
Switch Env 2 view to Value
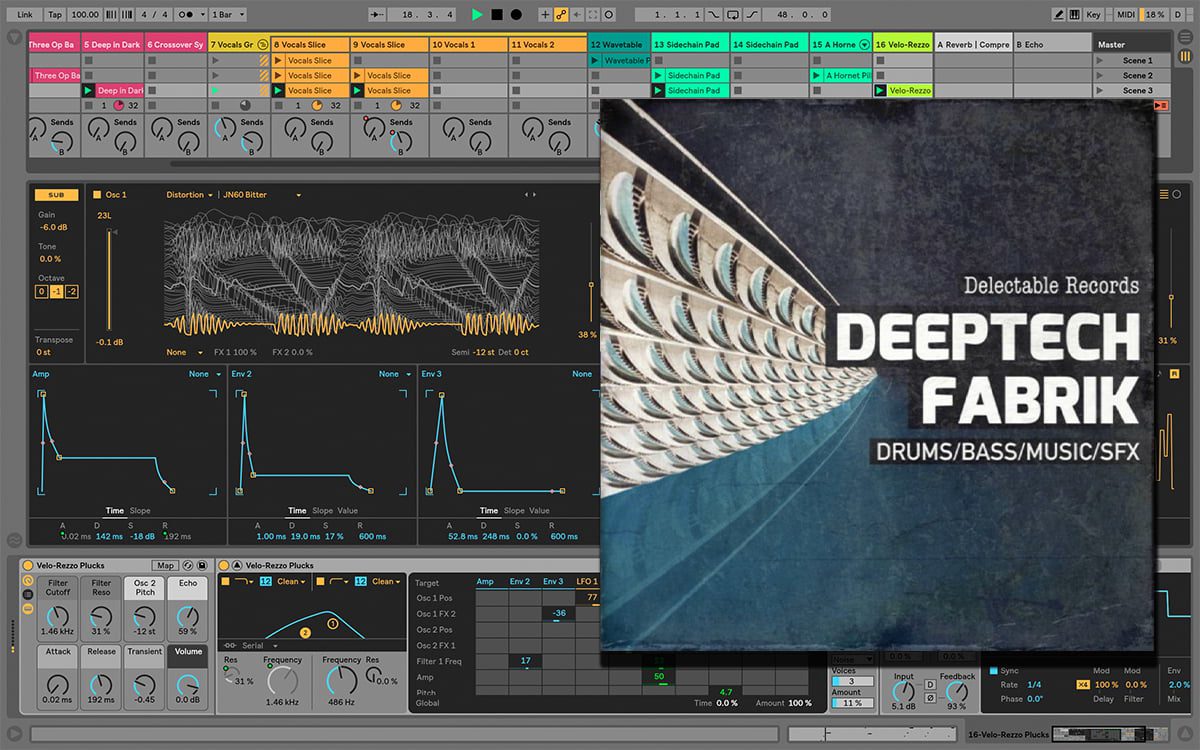point(347,510)
